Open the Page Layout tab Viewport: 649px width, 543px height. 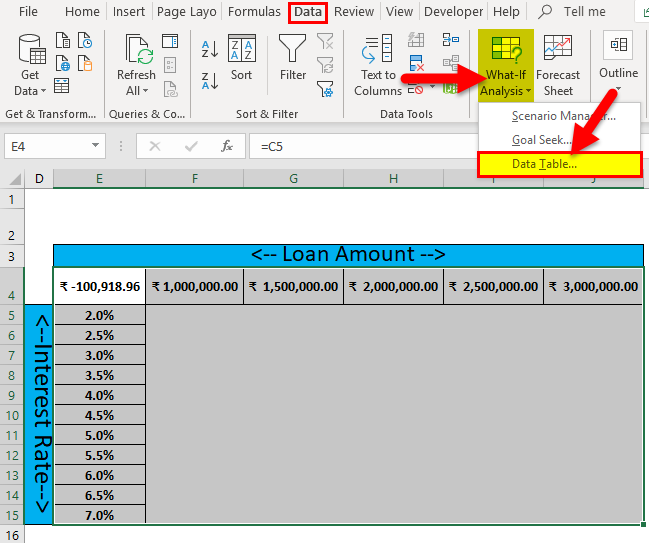tap(186, 12)
